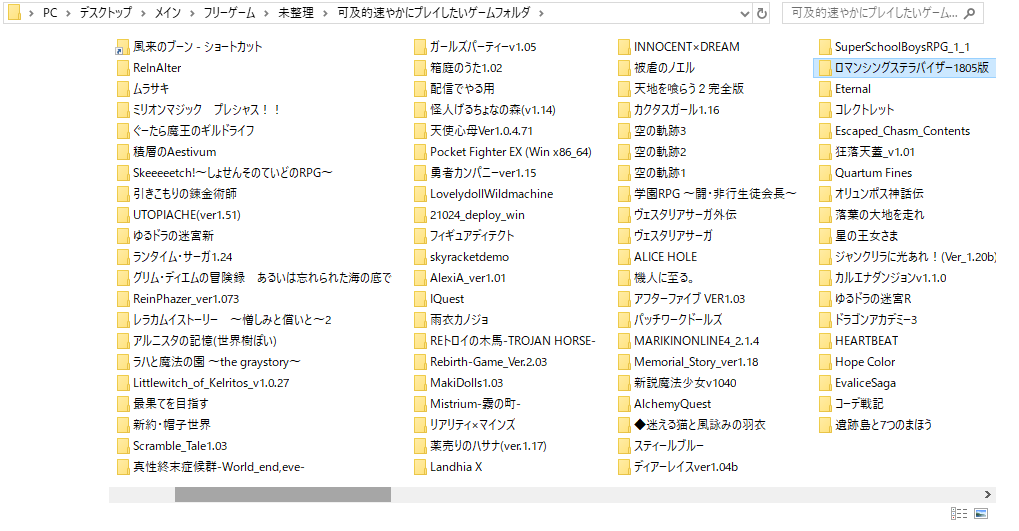Image resolution: width=1019 pixels, height=531 pixels.
Task: Select LovelydollWildmachine folder name
Action: pos(491,194)
